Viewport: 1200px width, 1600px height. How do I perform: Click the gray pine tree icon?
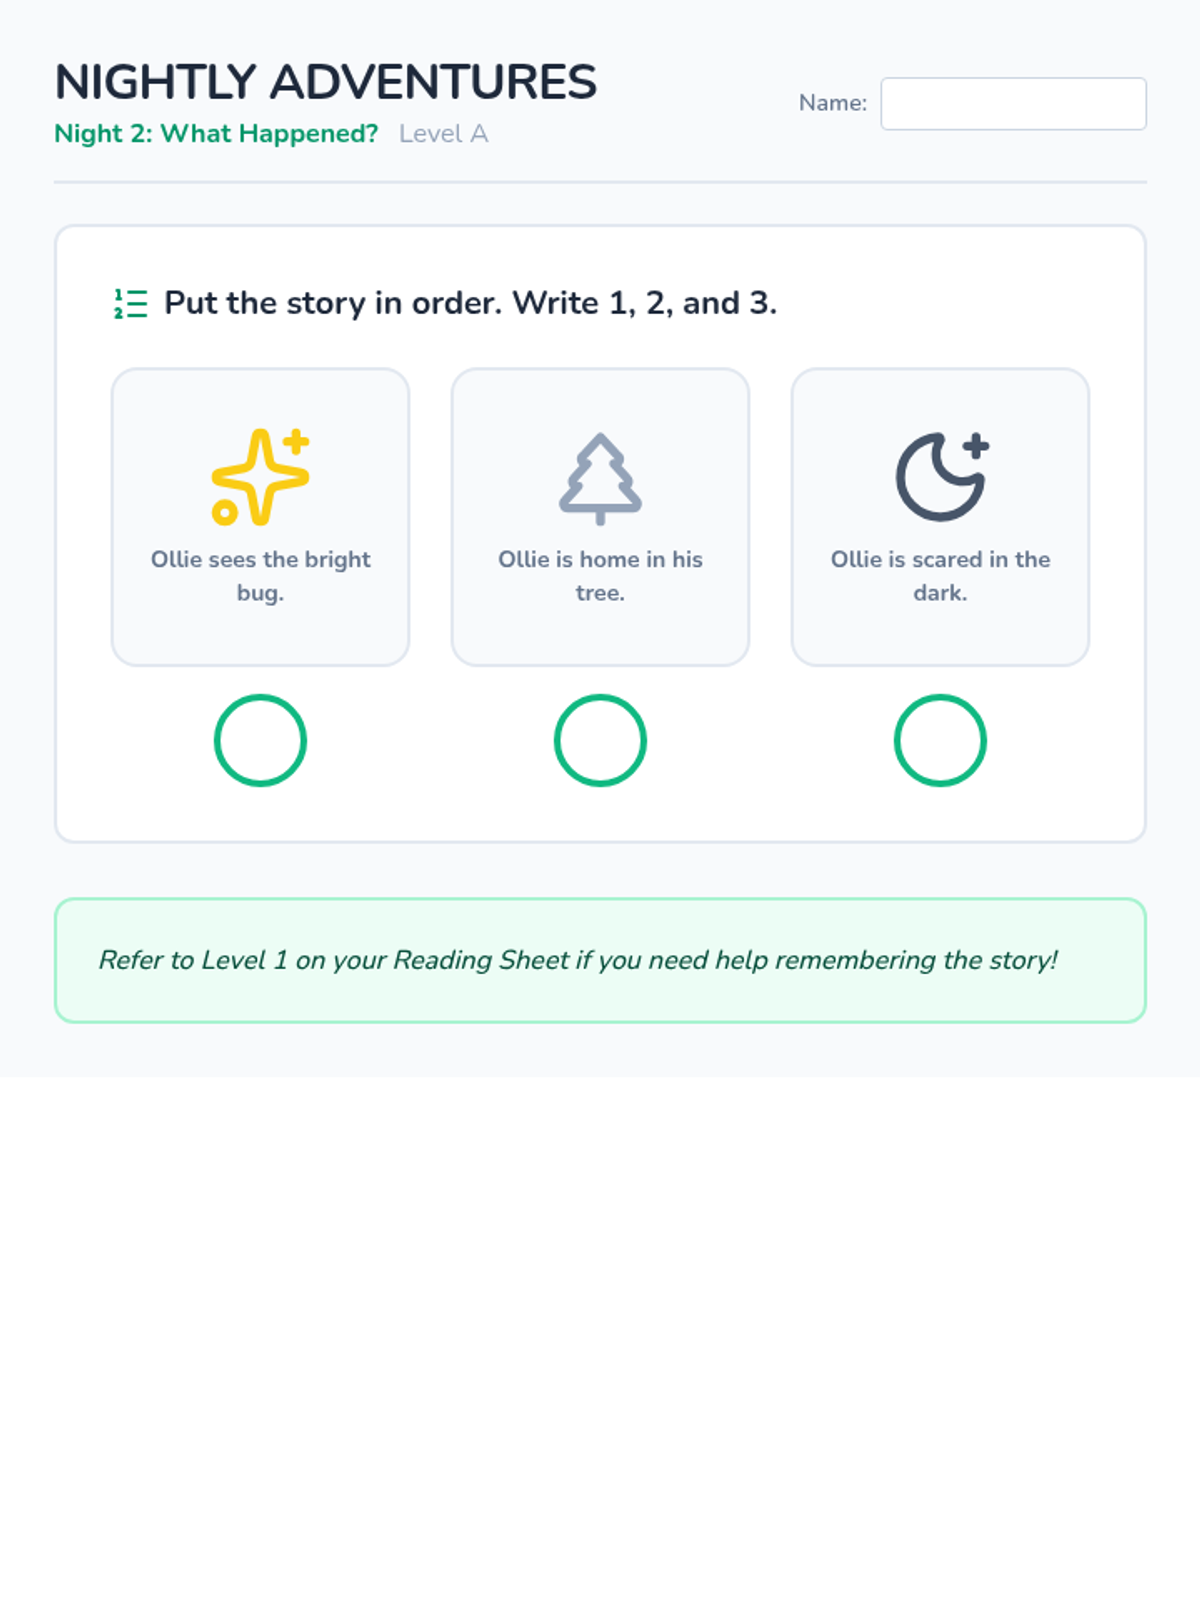coord(600,477)
